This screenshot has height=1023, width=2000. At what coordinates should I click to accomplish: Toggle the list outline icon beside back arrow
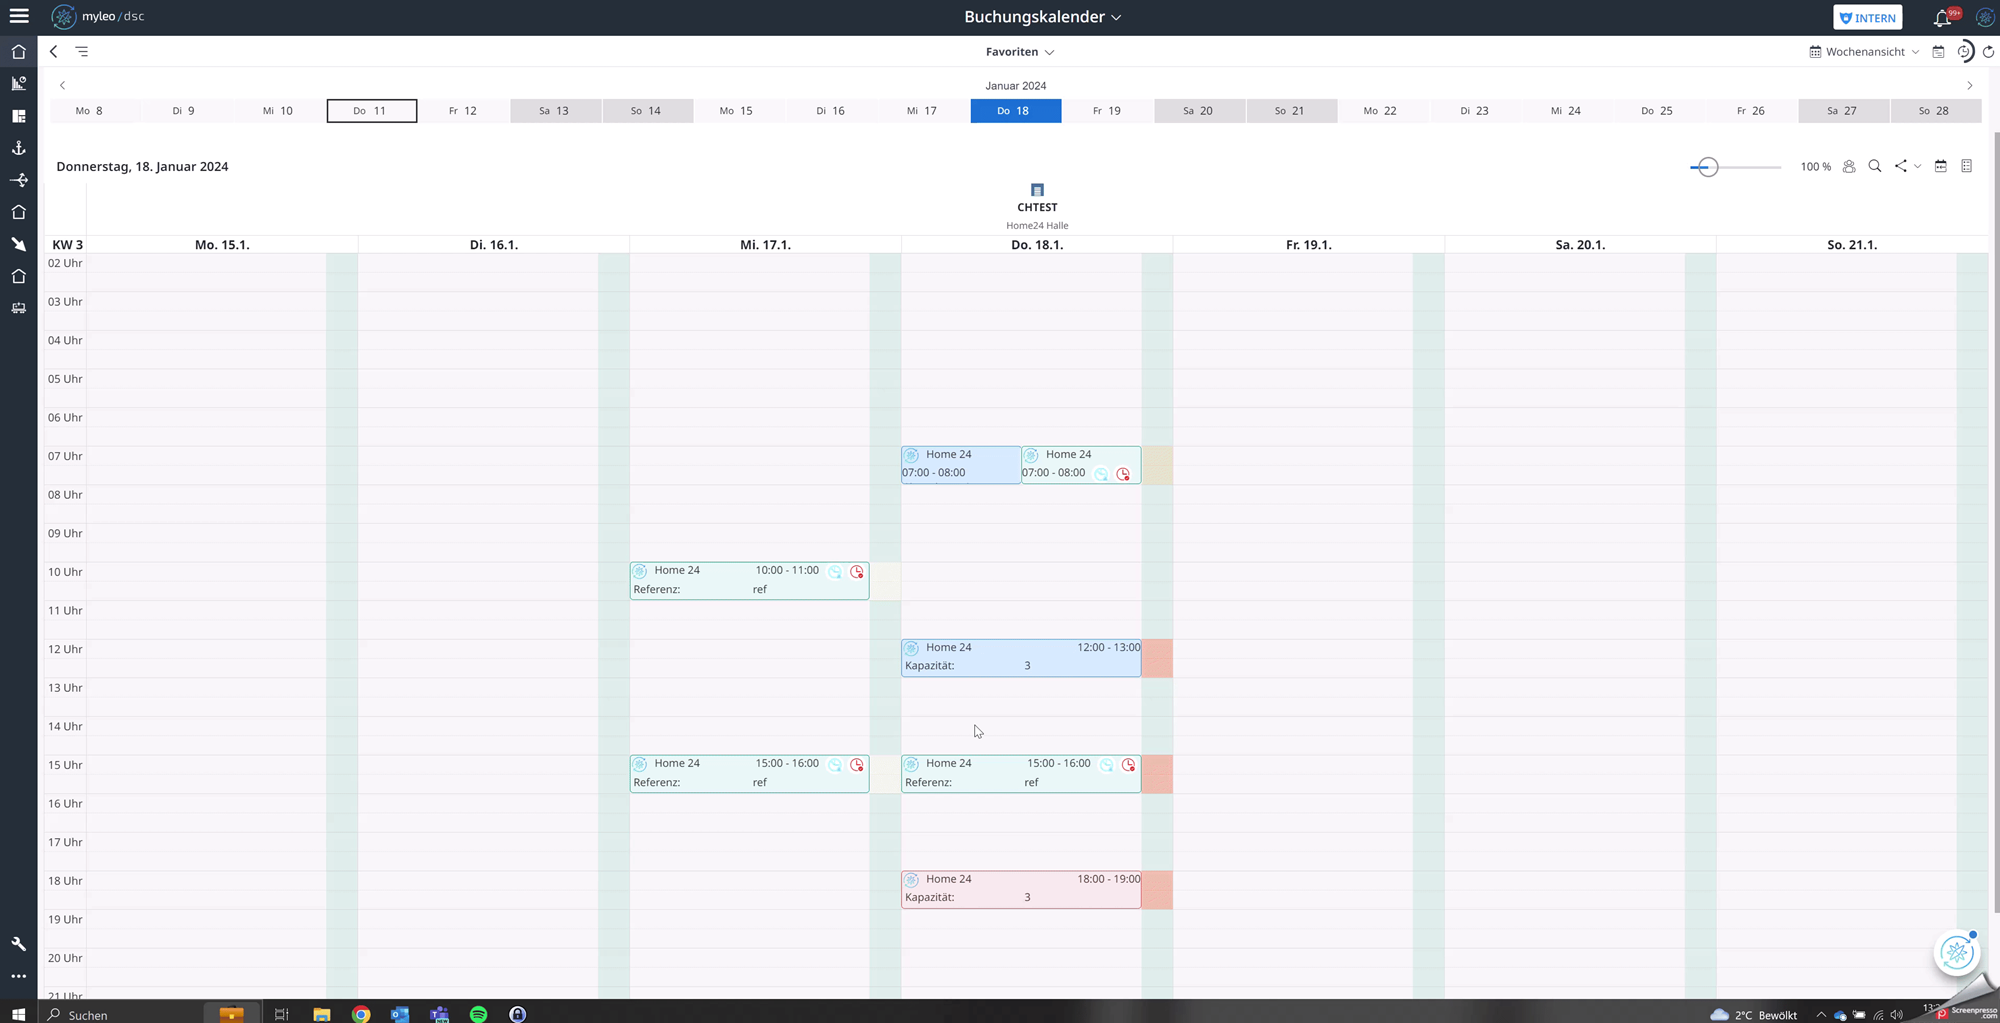pyautogui.click(x=82, y=52)
